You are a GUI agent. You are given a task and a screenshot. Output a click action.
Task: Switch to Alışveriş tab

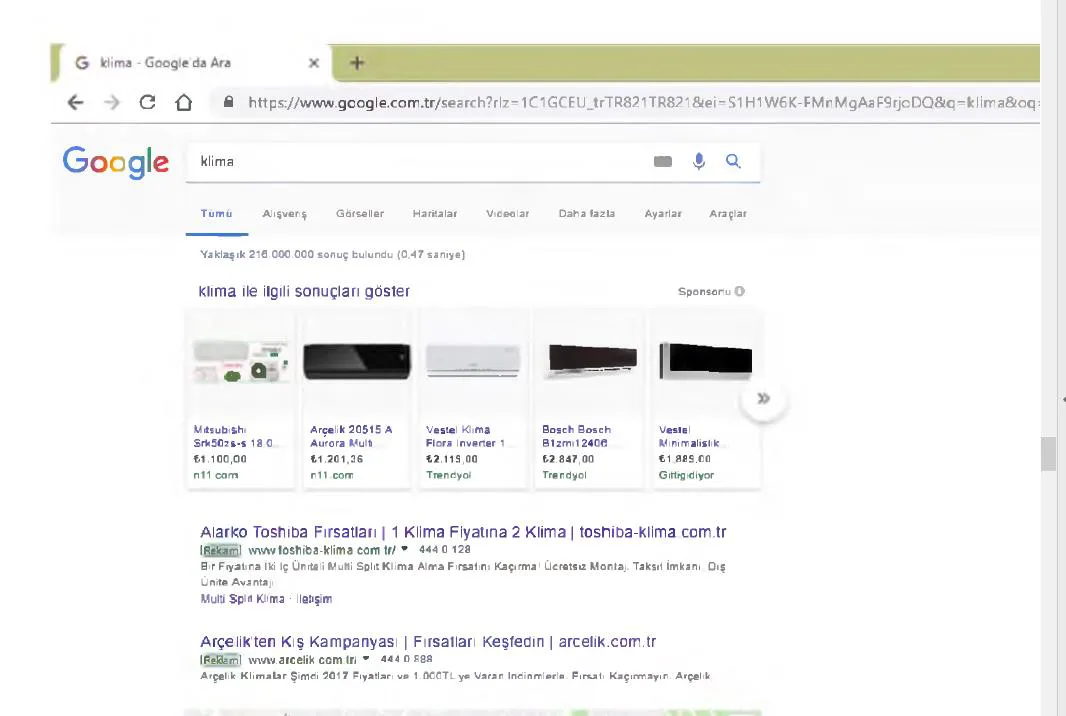point(284,214)
